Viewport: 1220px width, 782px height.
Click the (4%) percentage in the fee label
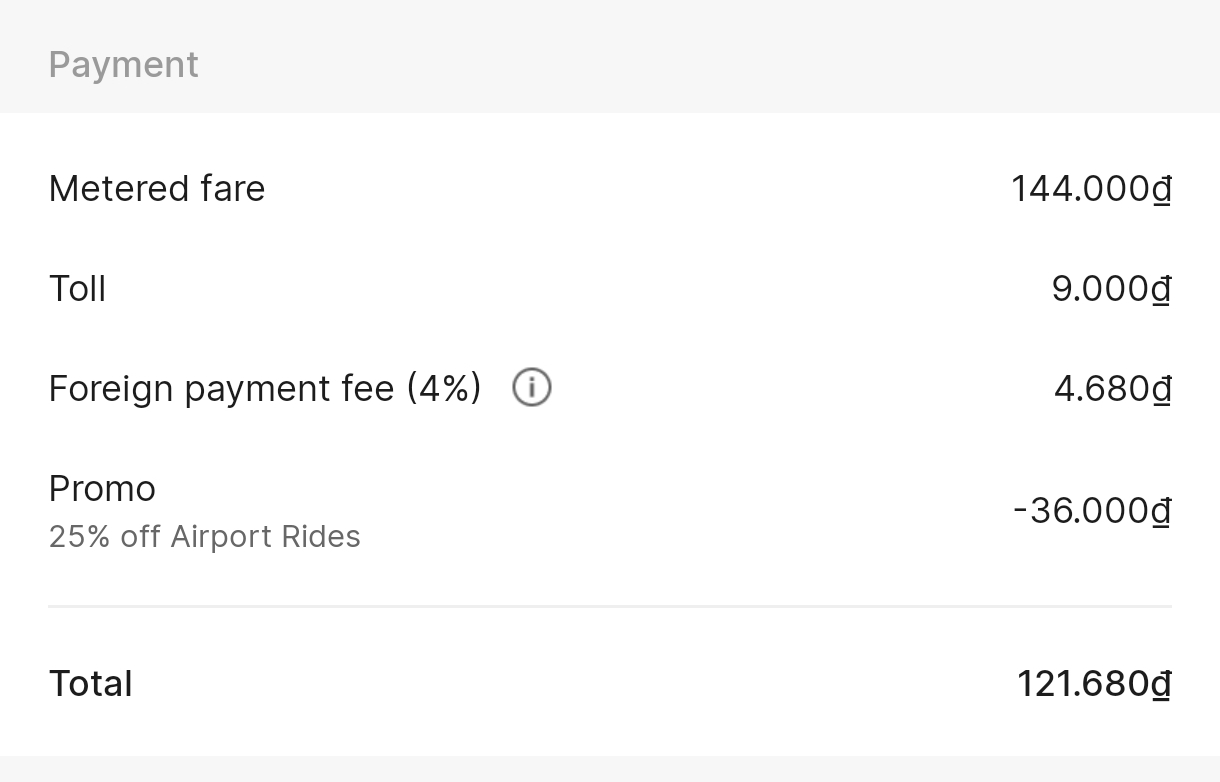click(x=444, y=388)
